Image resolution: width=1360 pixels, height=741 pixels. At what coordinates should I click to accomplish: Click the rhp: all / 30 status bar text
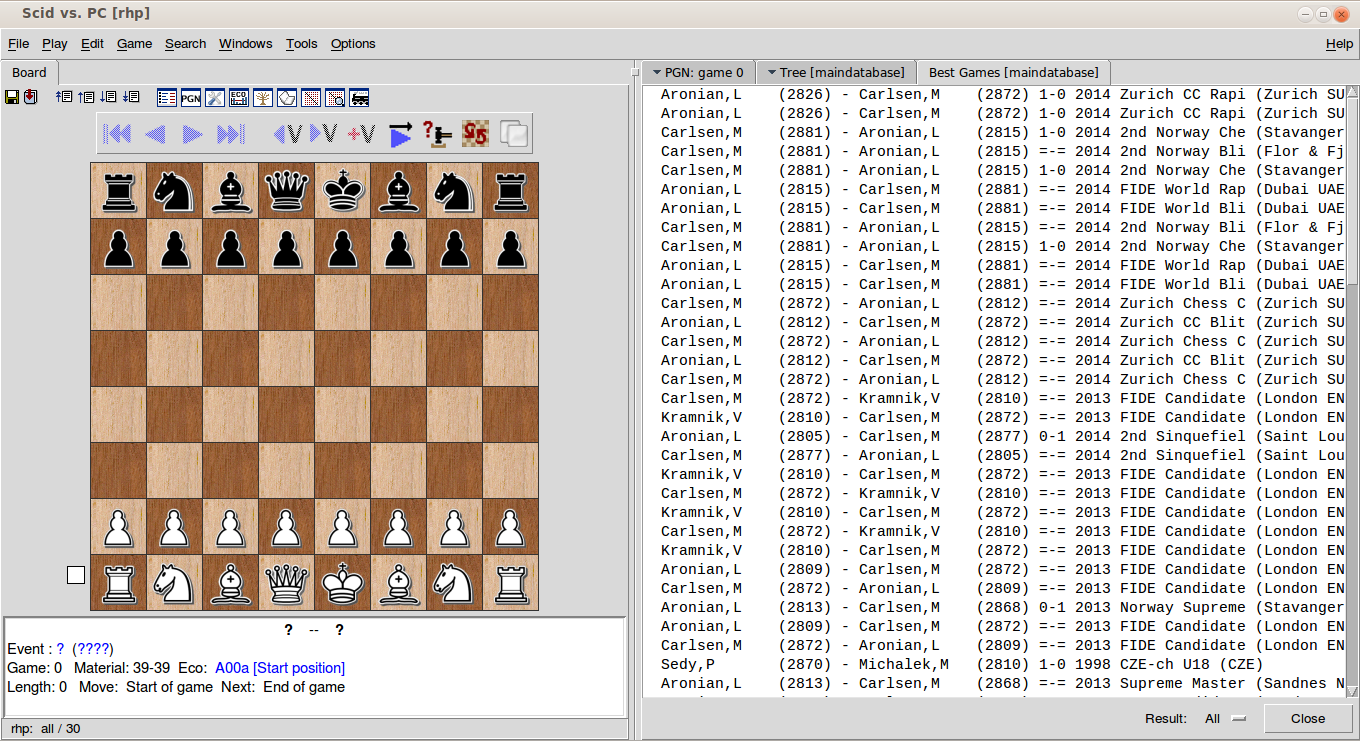coord(45,729)
